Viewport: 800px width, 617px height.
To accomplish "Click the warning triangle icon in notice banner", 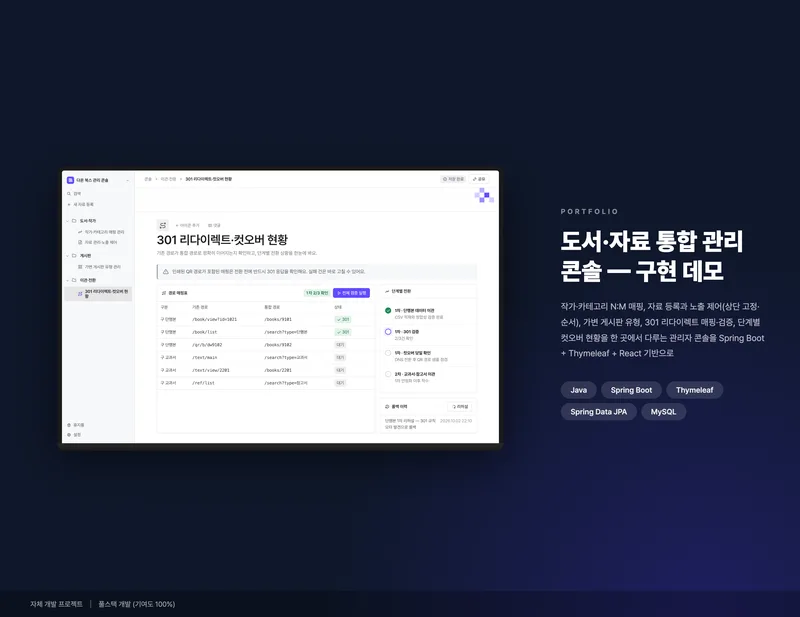I will 166,272.
